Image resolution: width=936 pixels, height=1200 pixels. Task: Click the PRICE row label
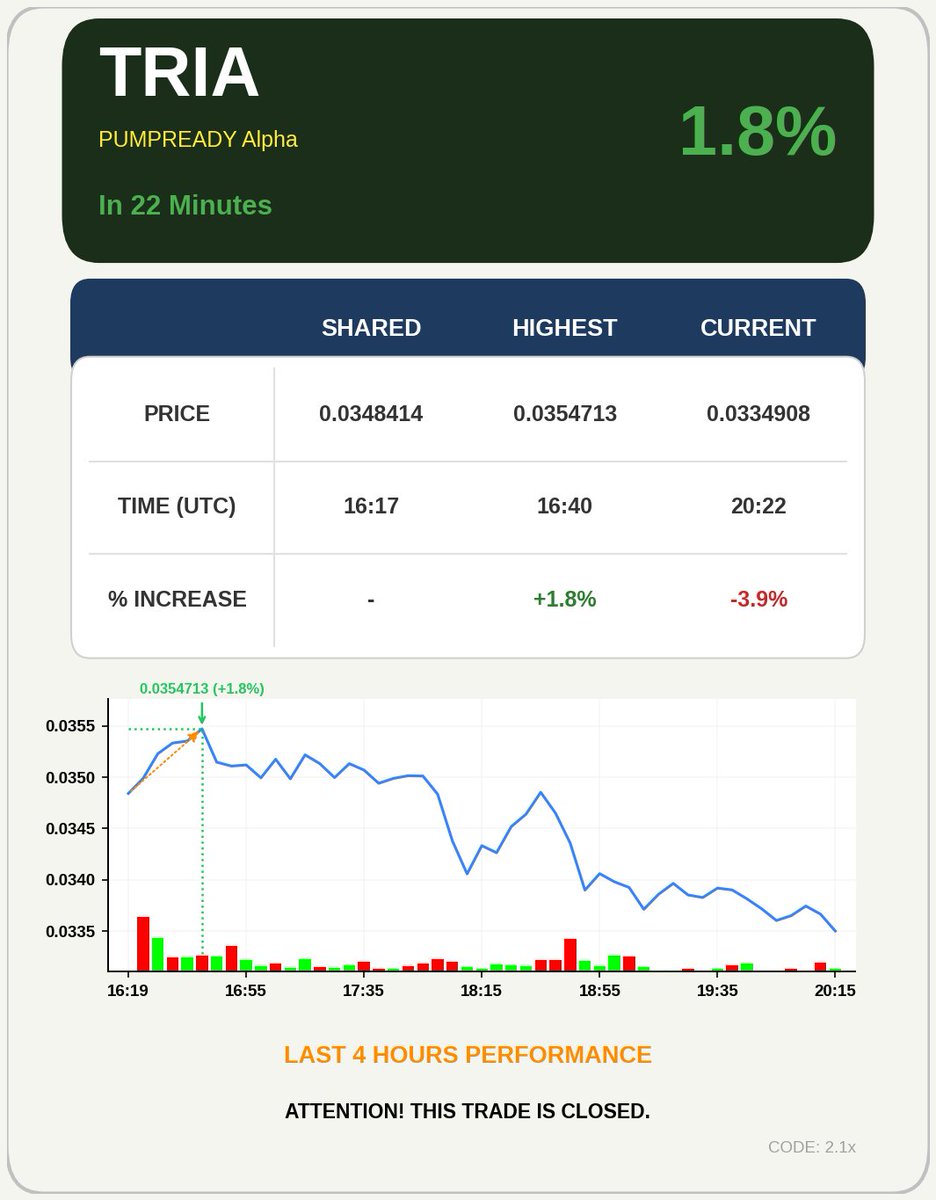point(177,414)
